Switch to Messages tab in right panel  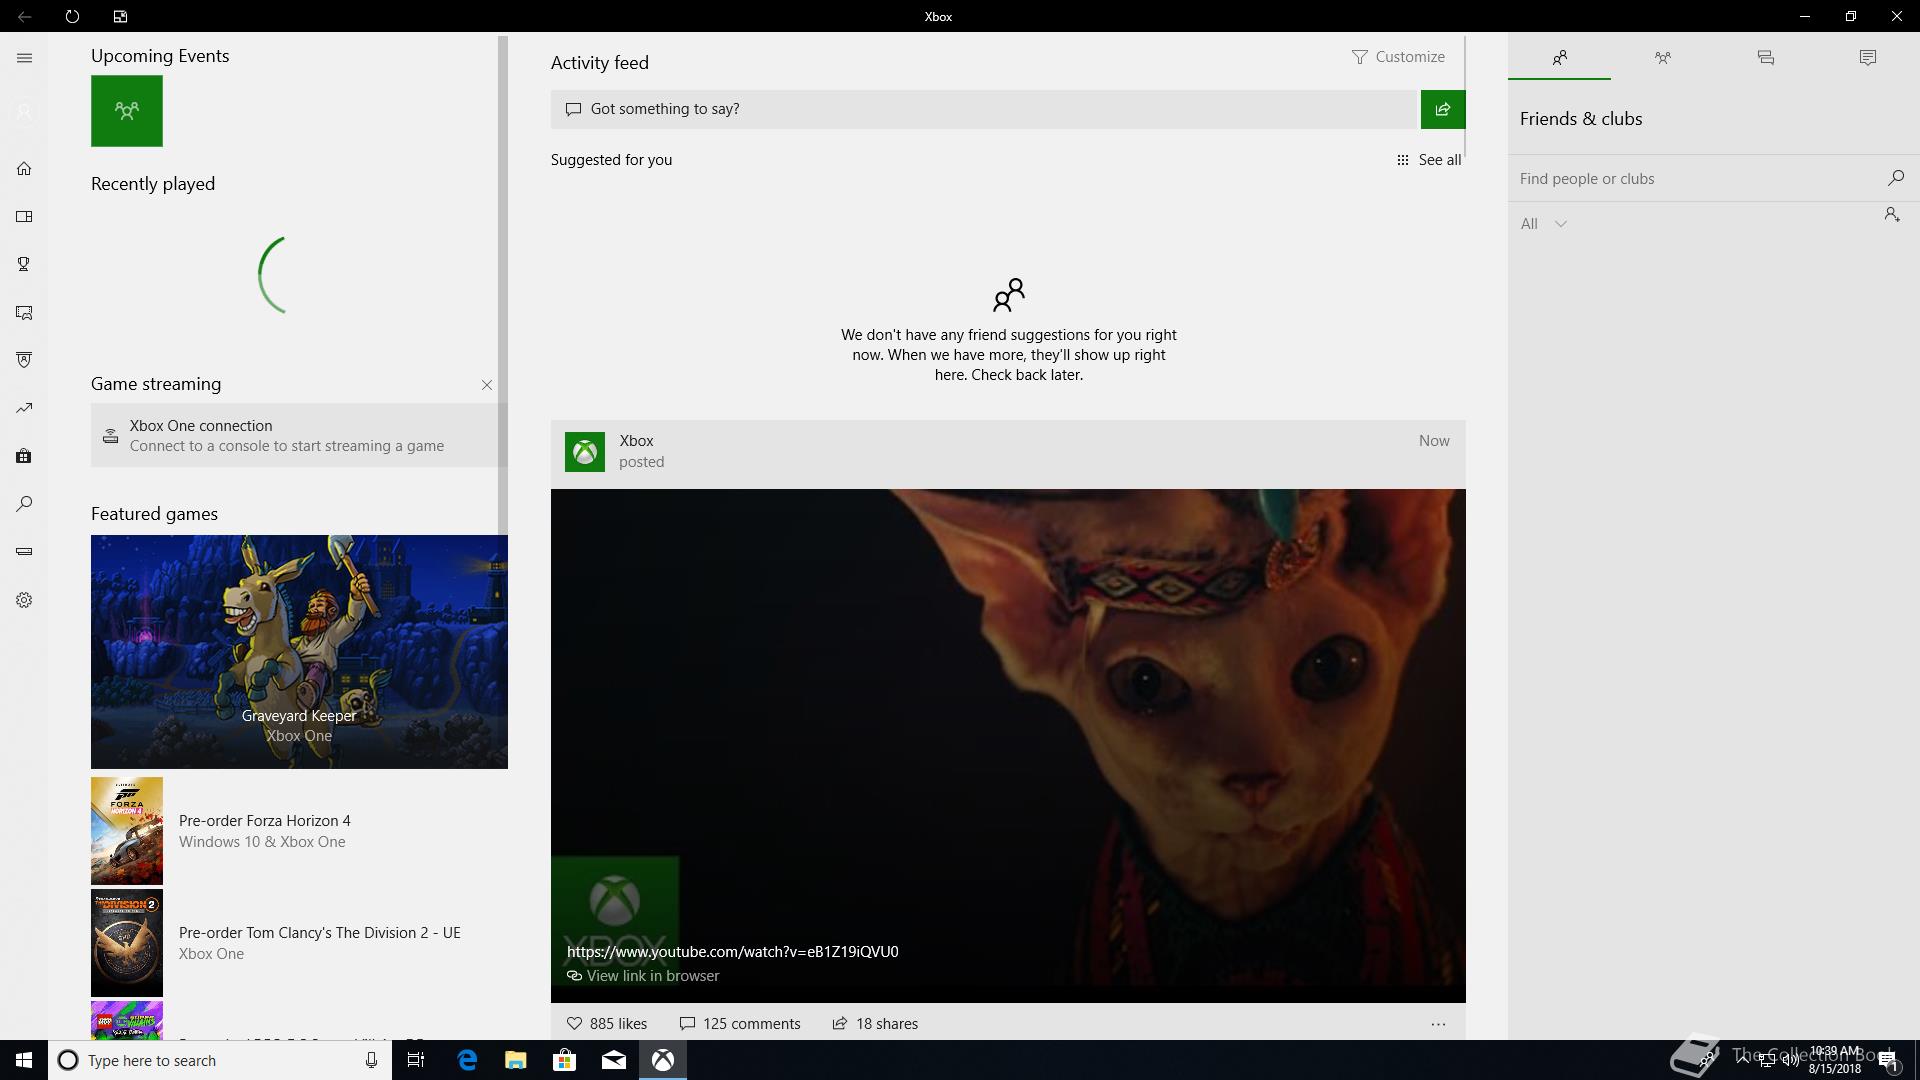click(1766, 58)
